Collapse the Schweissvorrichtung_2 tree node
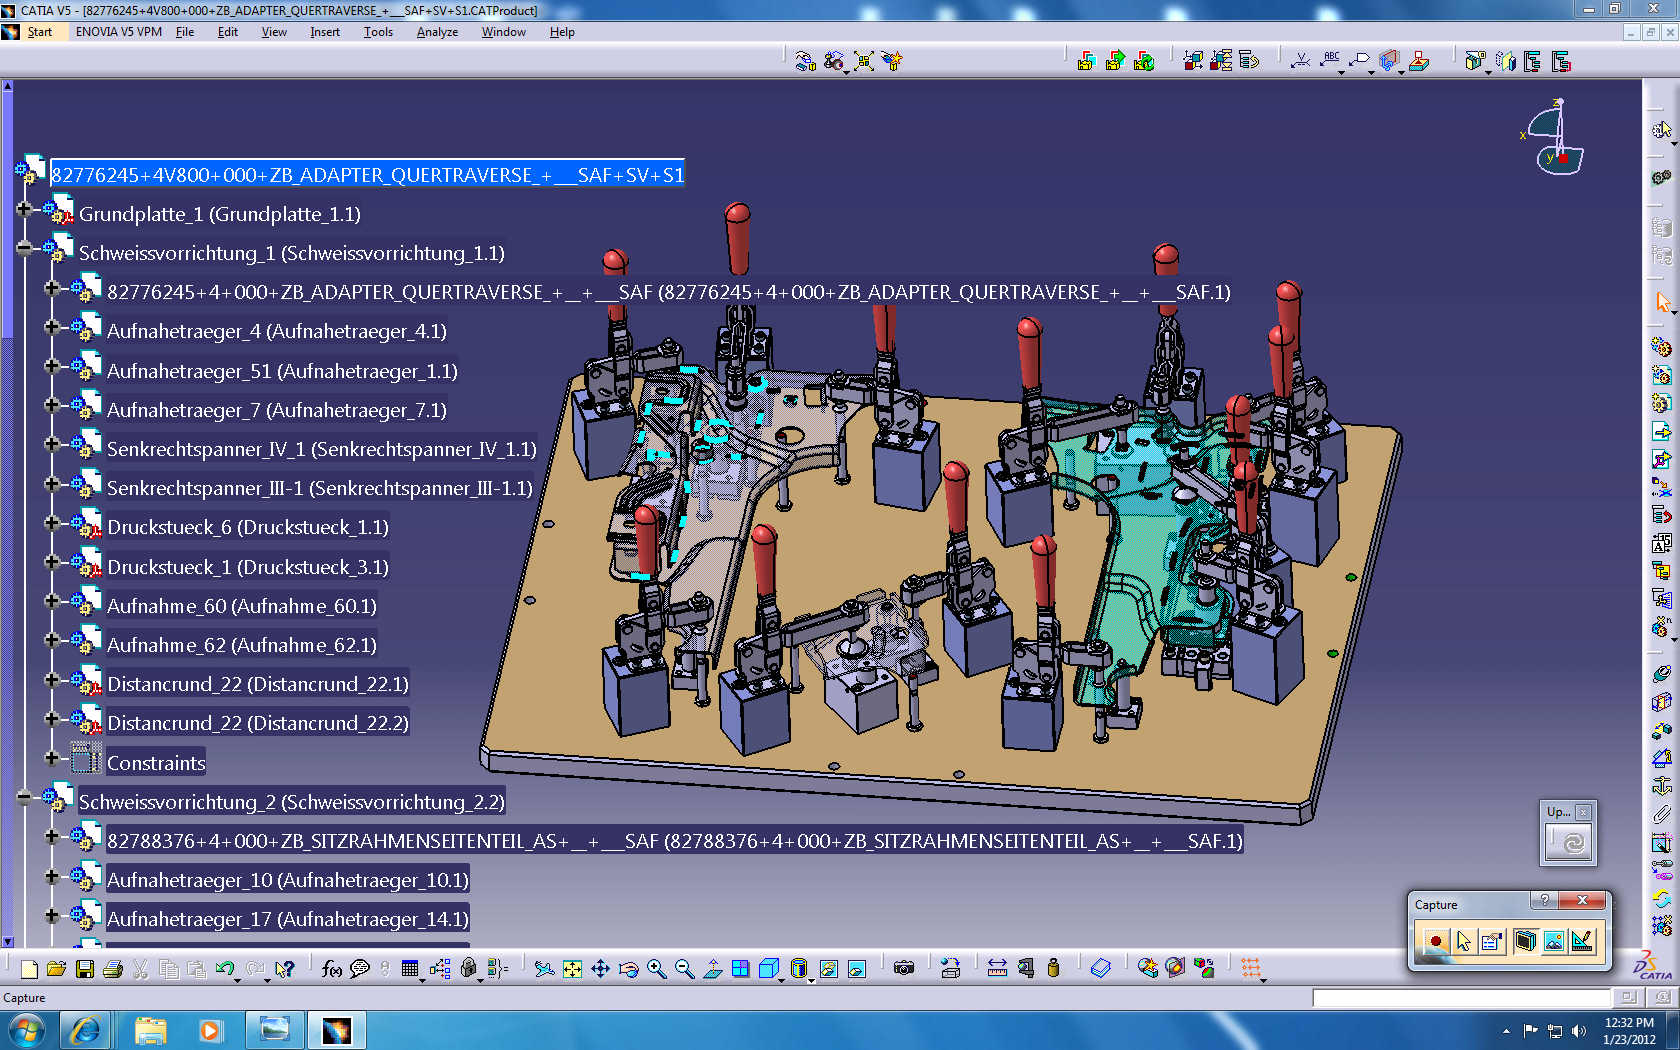Image resolution: width=1680 pixels, height=1050 pixels. click(24, 797)
